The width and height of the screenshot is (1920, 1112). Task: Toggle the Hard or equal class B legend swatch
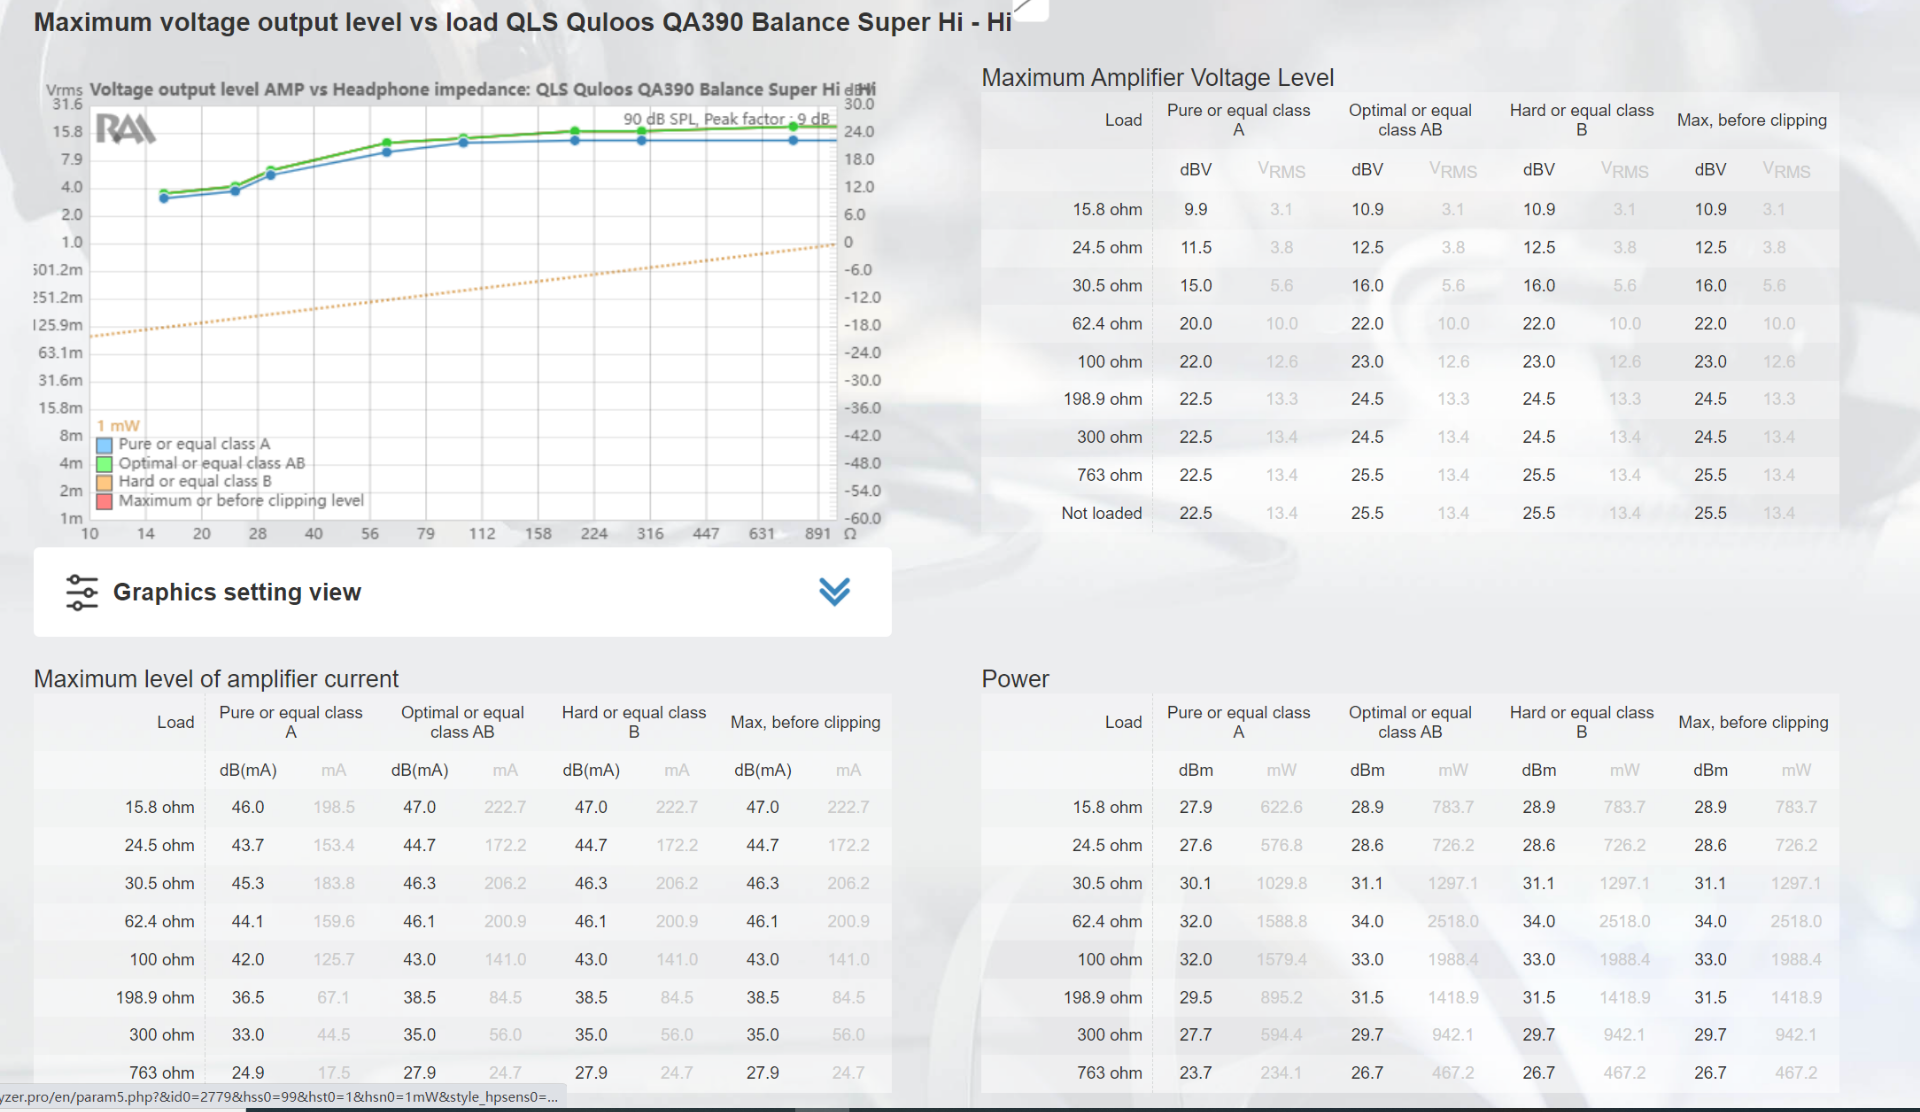[104, 482]
